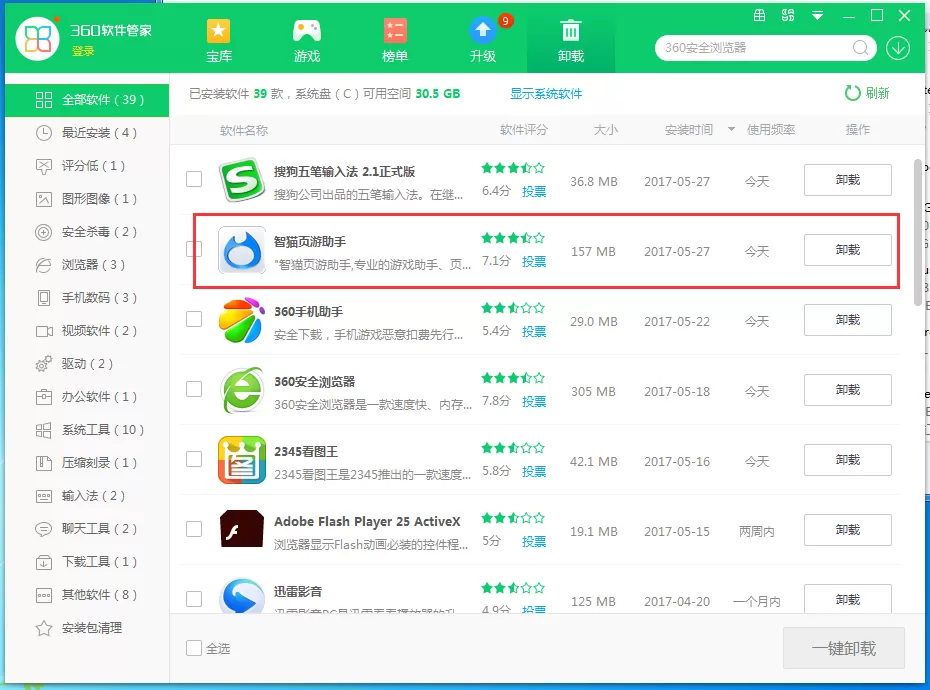
Task: Select 输入法 (2) category
Action: (x=87, y=496)
